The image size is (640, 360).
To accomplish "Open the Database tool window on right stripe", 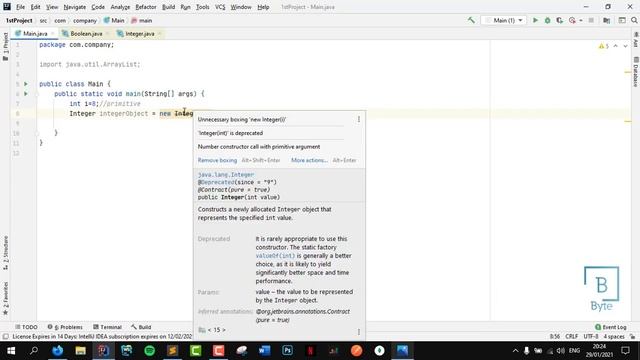I will pos(636,72).
